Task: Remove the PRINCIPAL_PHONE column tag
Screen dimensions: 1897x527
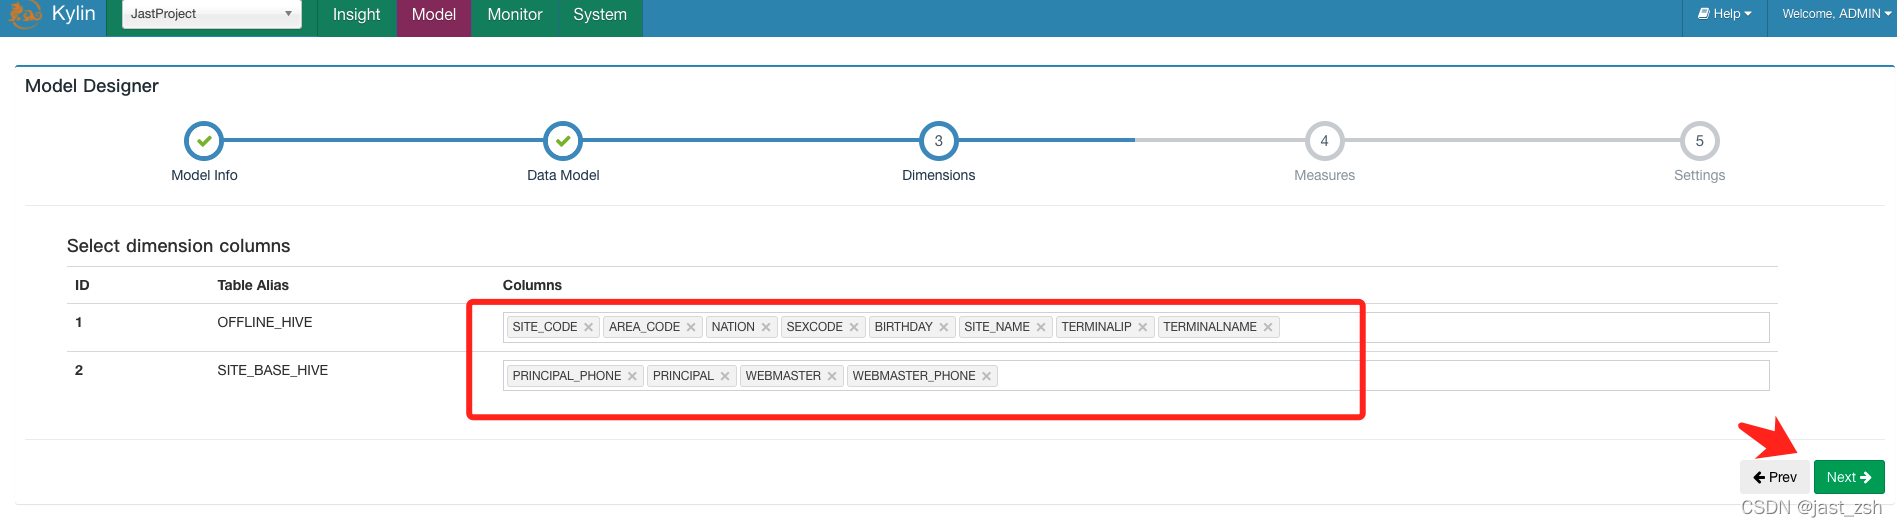Action: 632,376
